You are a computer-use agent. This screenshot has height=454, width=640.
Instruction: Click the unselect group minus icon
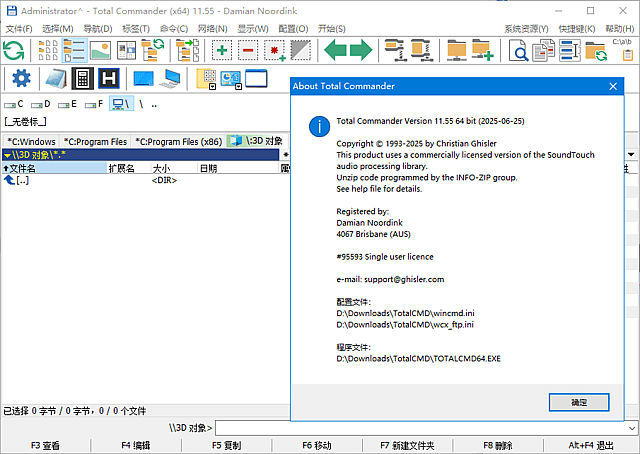tap(248, 51)
